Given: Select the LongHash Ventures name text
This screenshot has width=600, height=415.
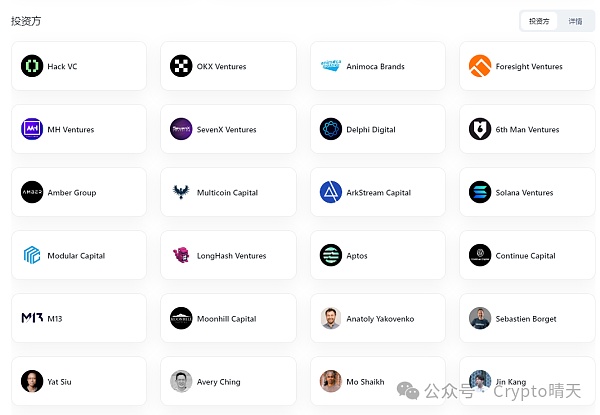Looking at the screenshot, I should [x=232, y=256].
